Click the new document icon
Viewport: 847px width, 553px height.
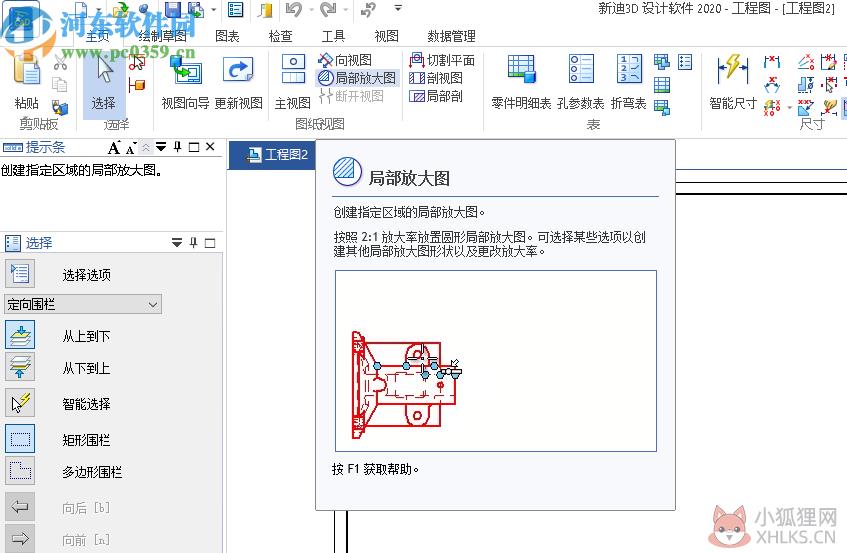pyautogui.click(x=81, y=10)
